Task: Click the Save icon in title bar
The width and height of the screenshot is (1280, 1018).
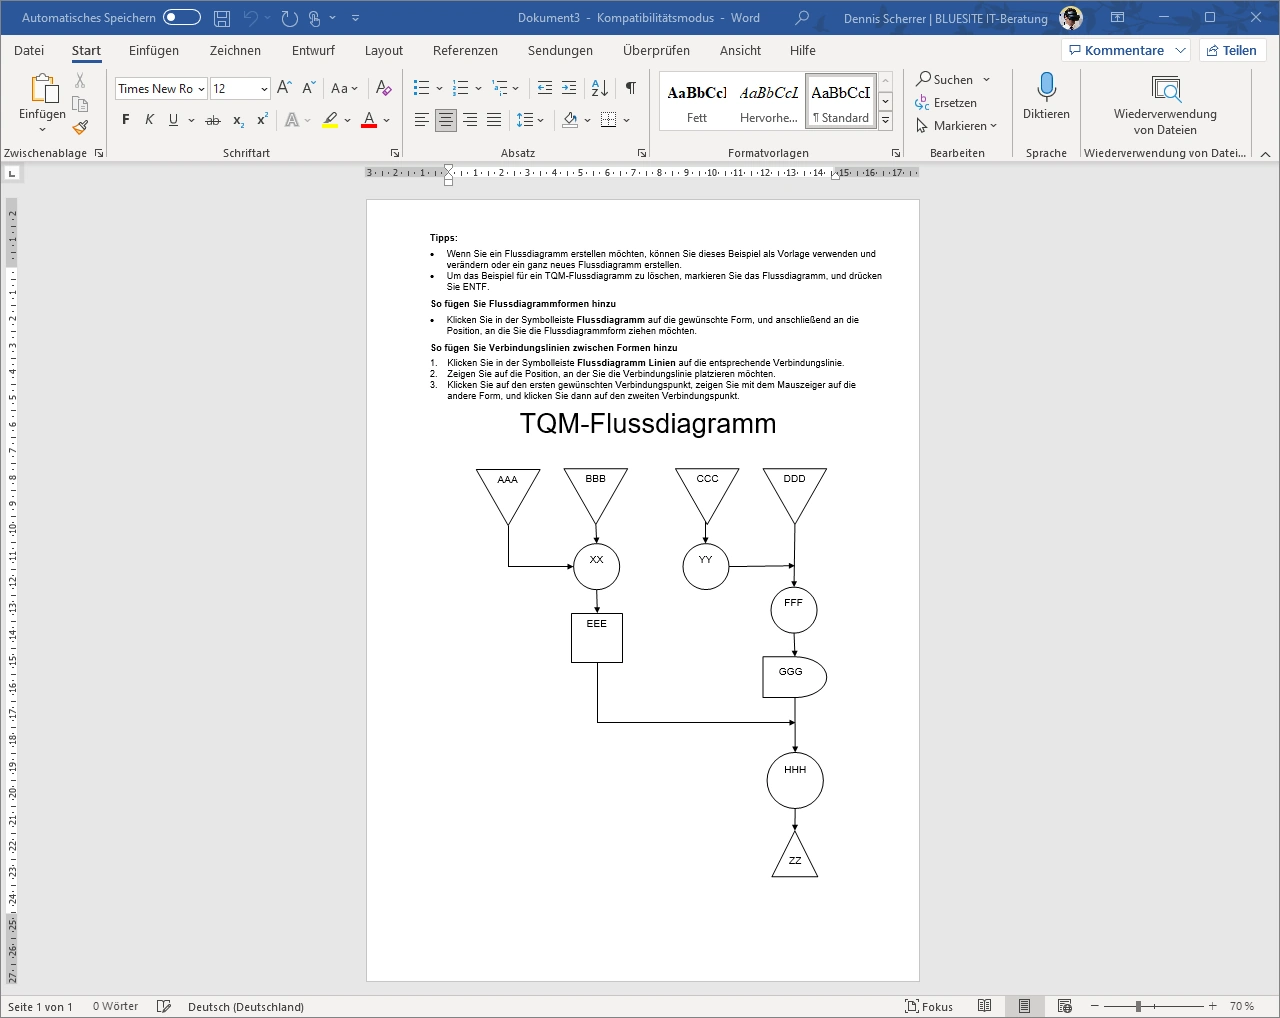Action: tap(222, 18)
